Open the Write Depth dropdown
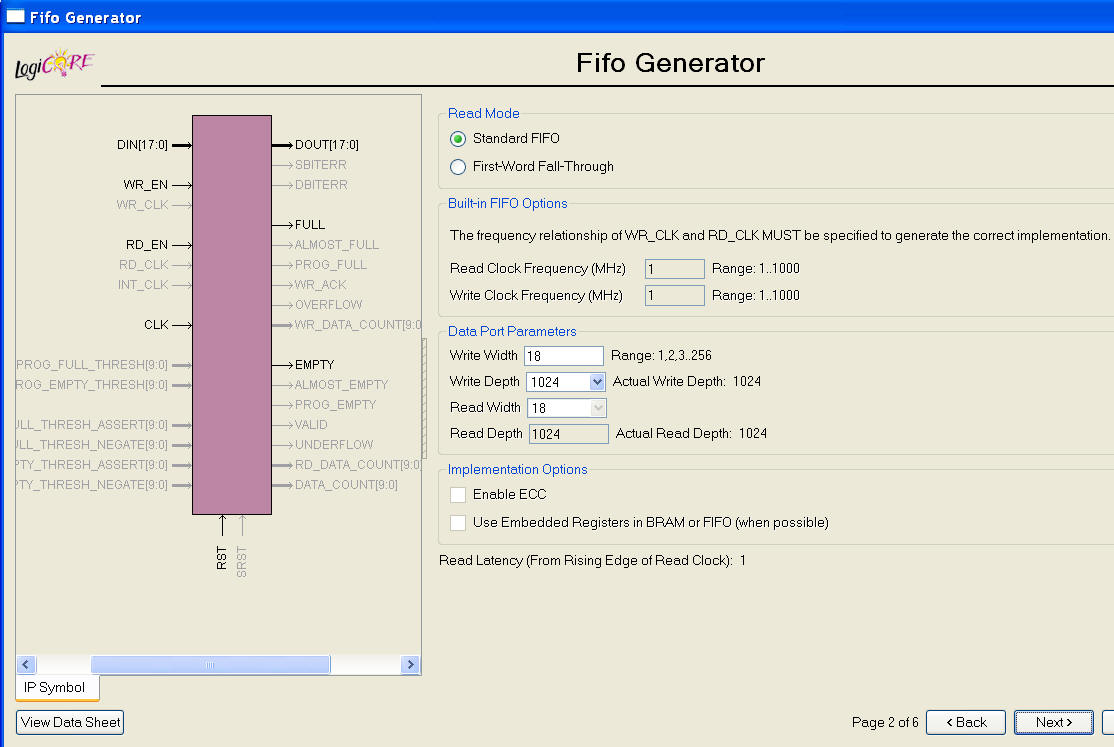 click(x=597, y=382)
